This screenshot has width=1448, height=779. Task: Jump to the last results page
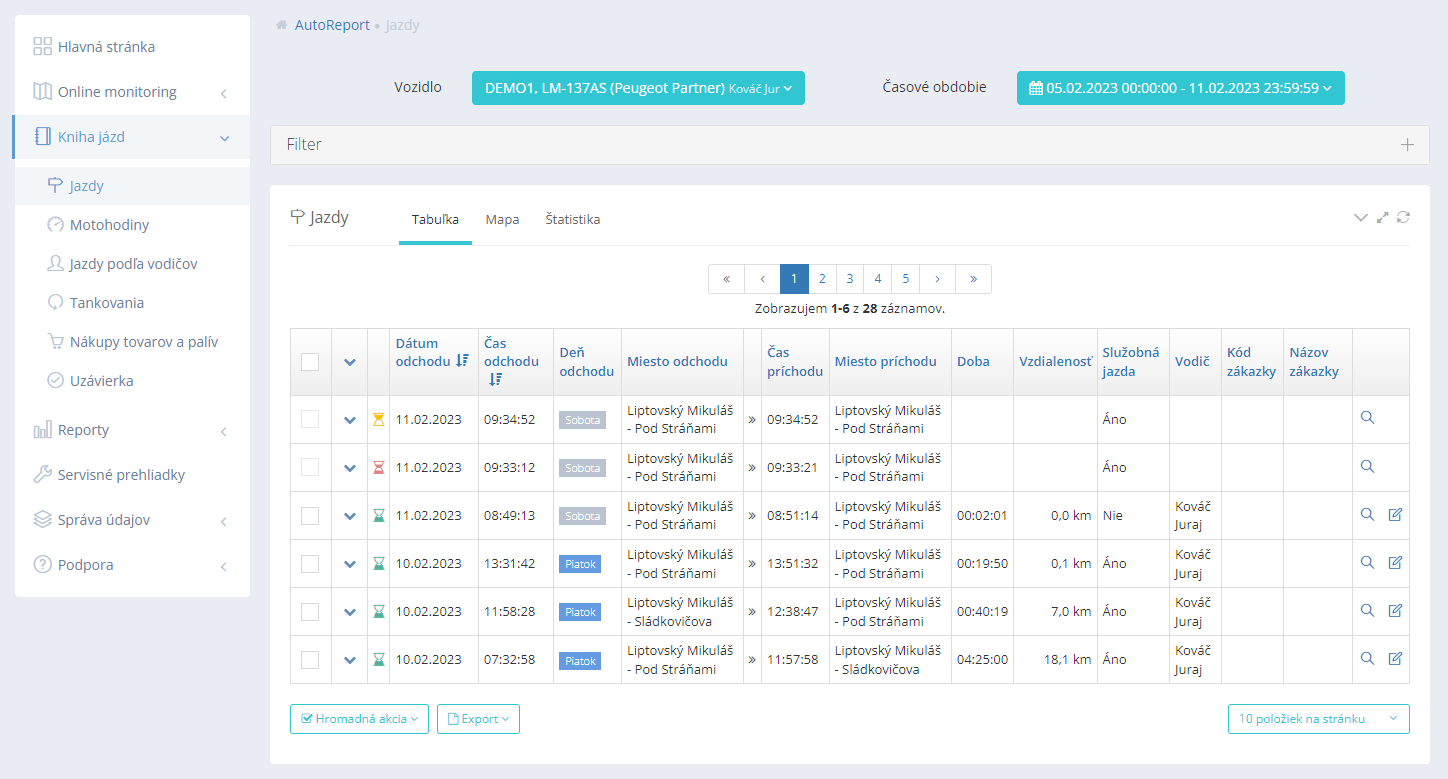973,279
